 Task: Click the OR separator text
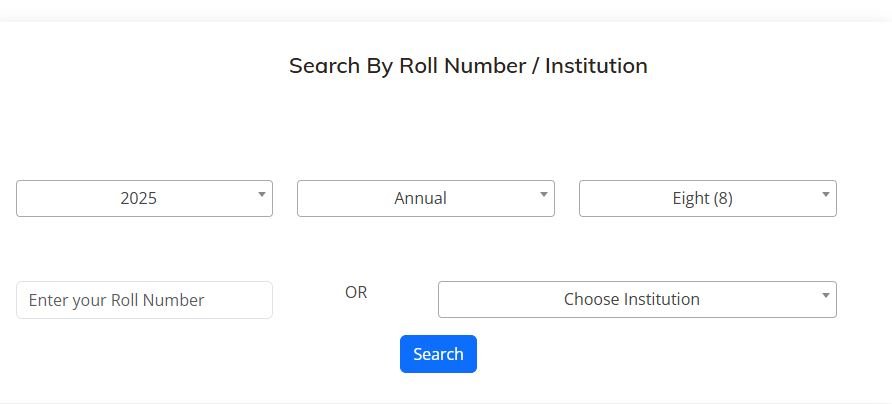356,293
